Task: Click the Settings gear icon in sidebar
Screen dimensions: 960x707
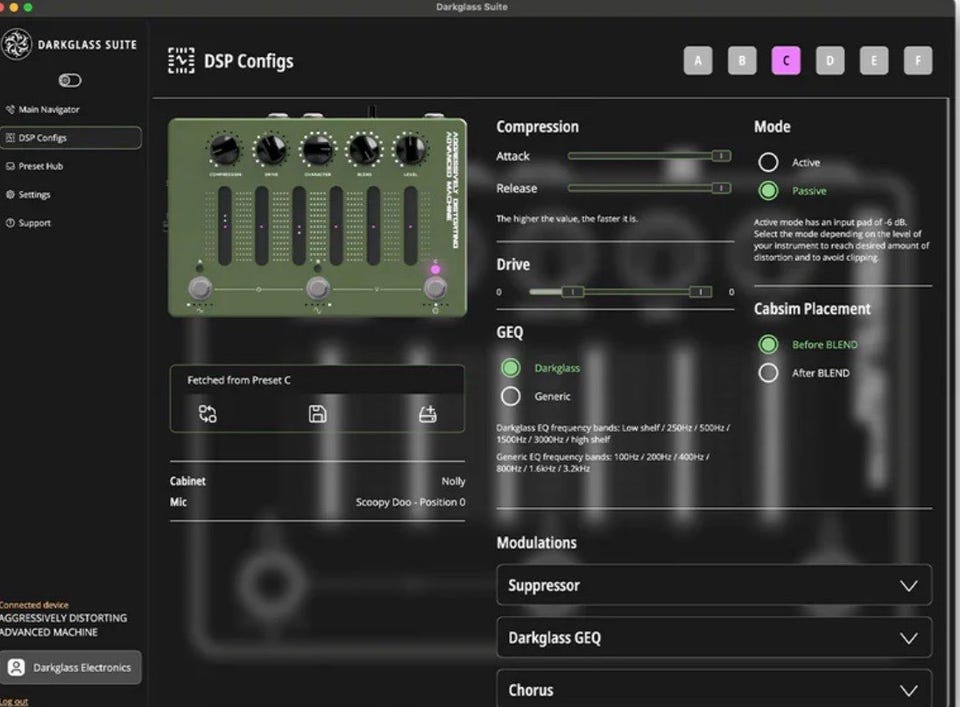Action: (x=10, y=195)
